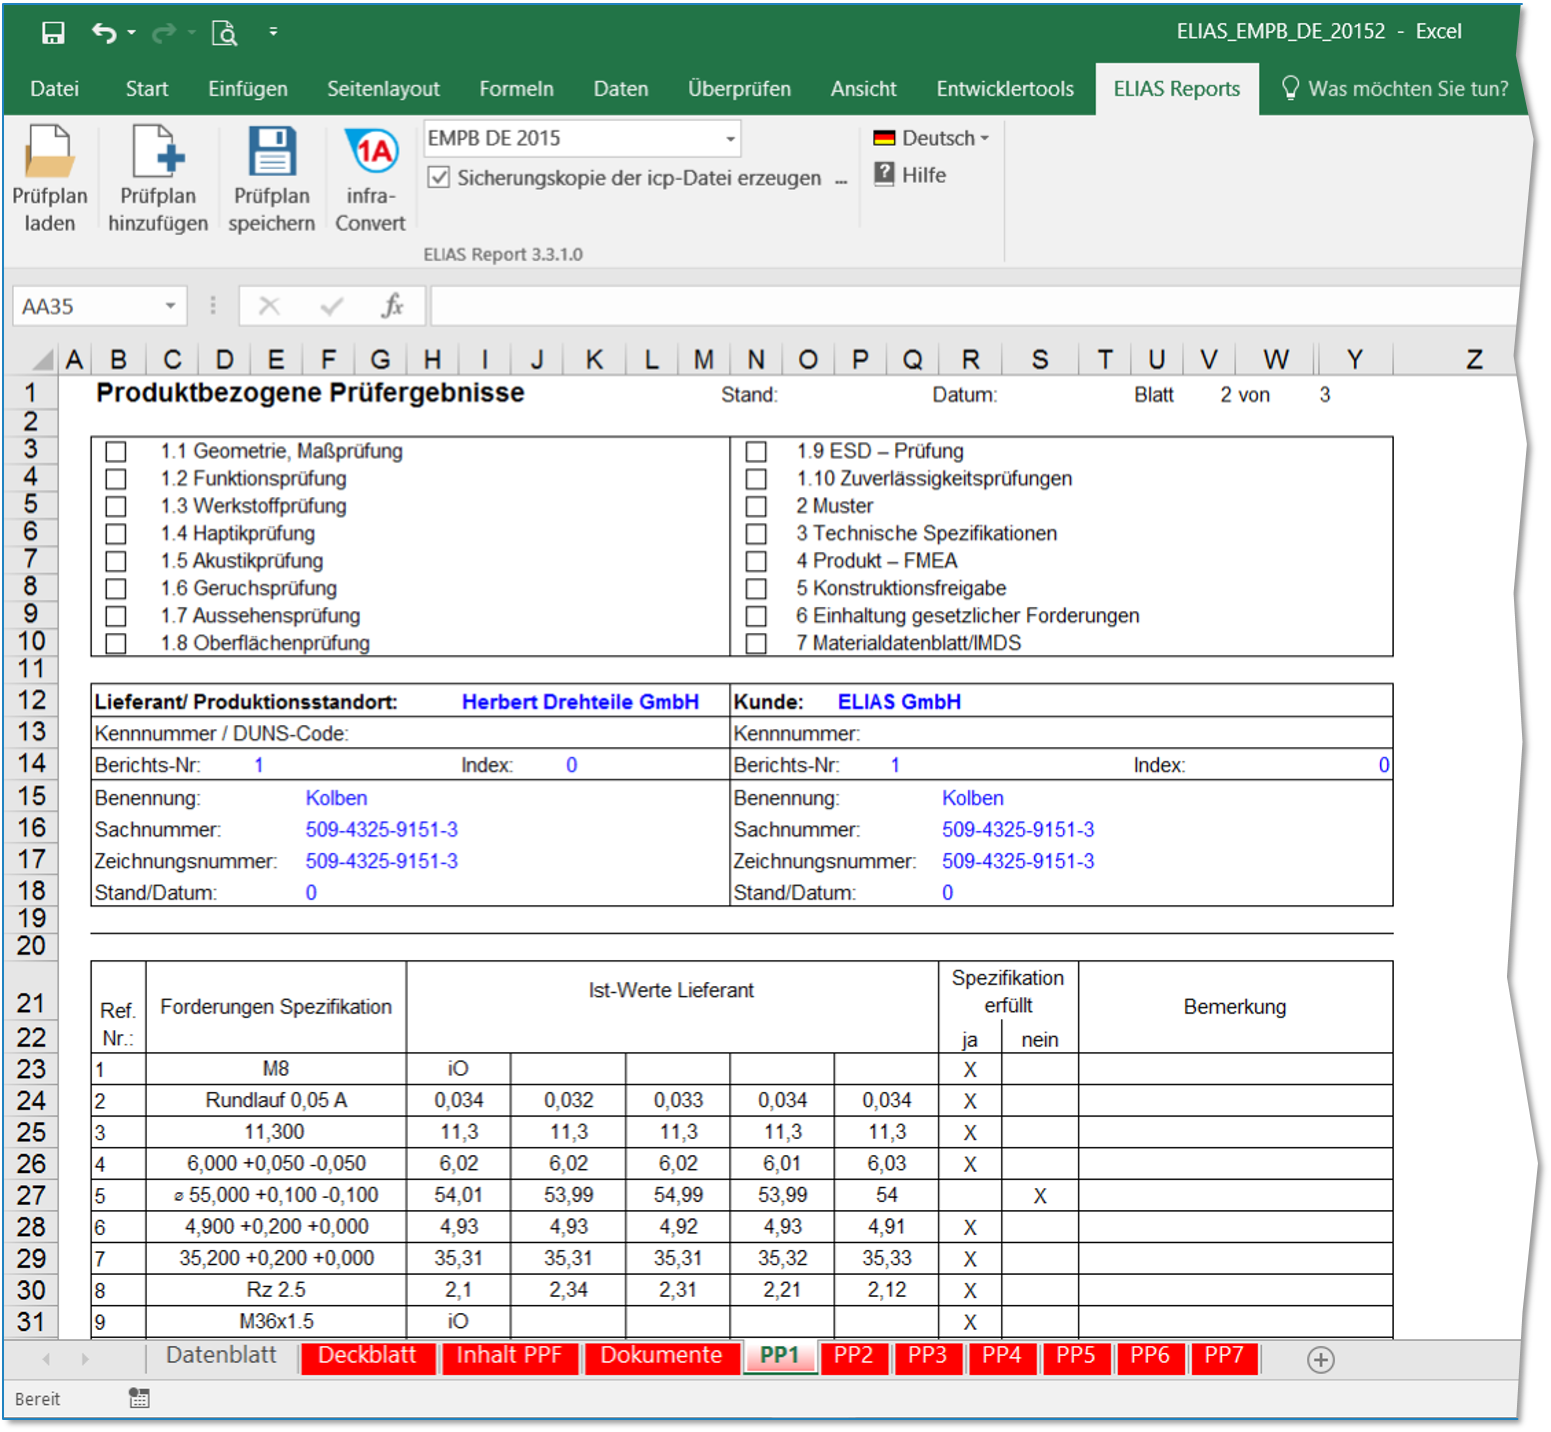Toggle Sicherungskopie der icp-Datei erzeugen checkbox
The width and height of the screenshot is (1551, 1432).
coord(438,178)
